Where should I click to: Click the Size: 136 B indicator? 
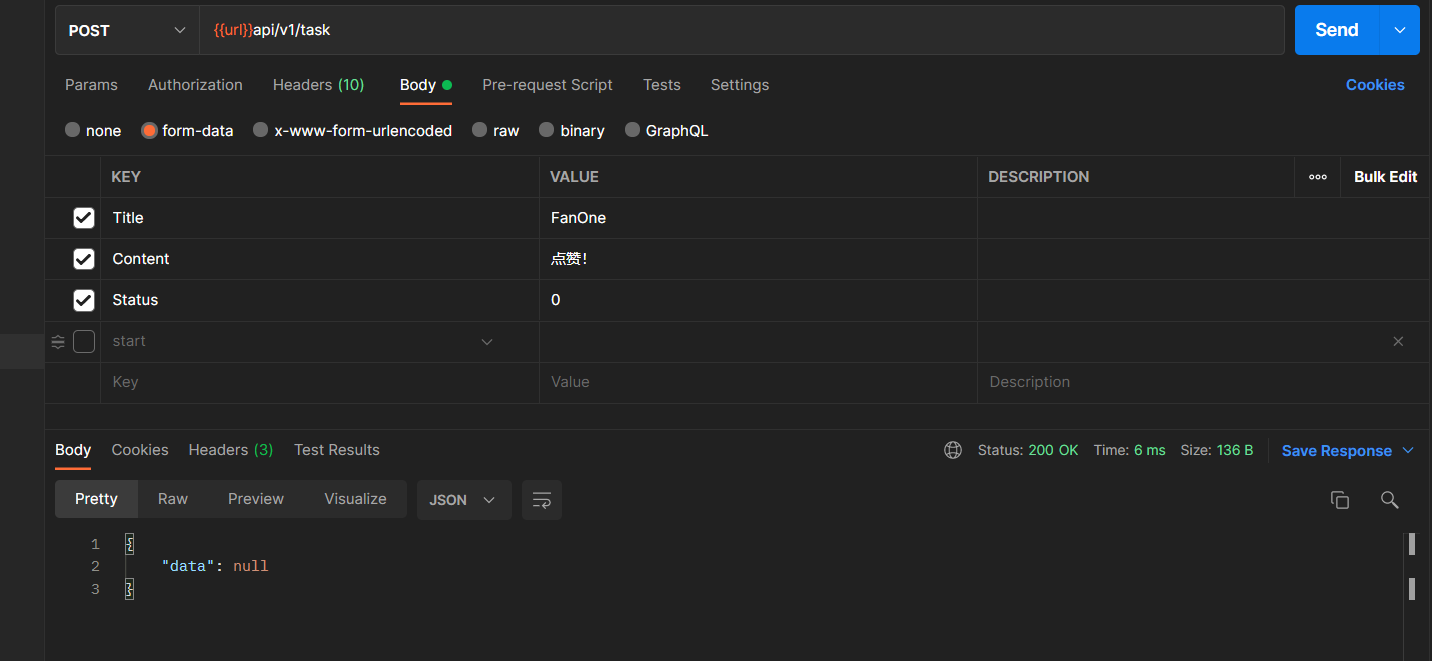click(1217, 451)
